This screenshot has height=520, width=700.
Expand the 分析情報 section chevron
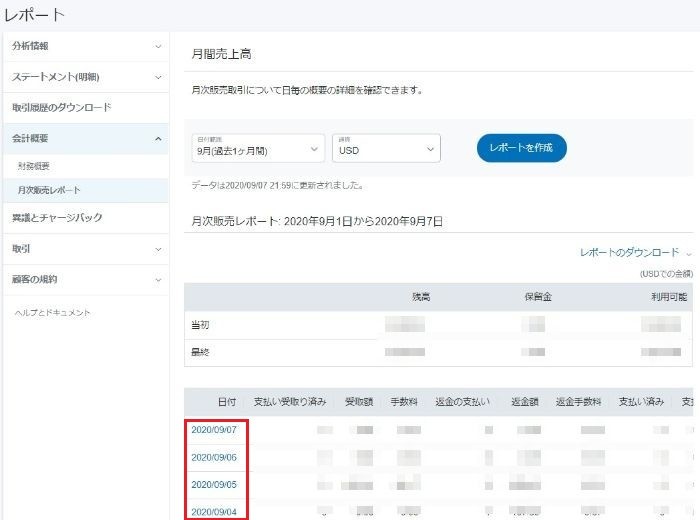[158, 46]
